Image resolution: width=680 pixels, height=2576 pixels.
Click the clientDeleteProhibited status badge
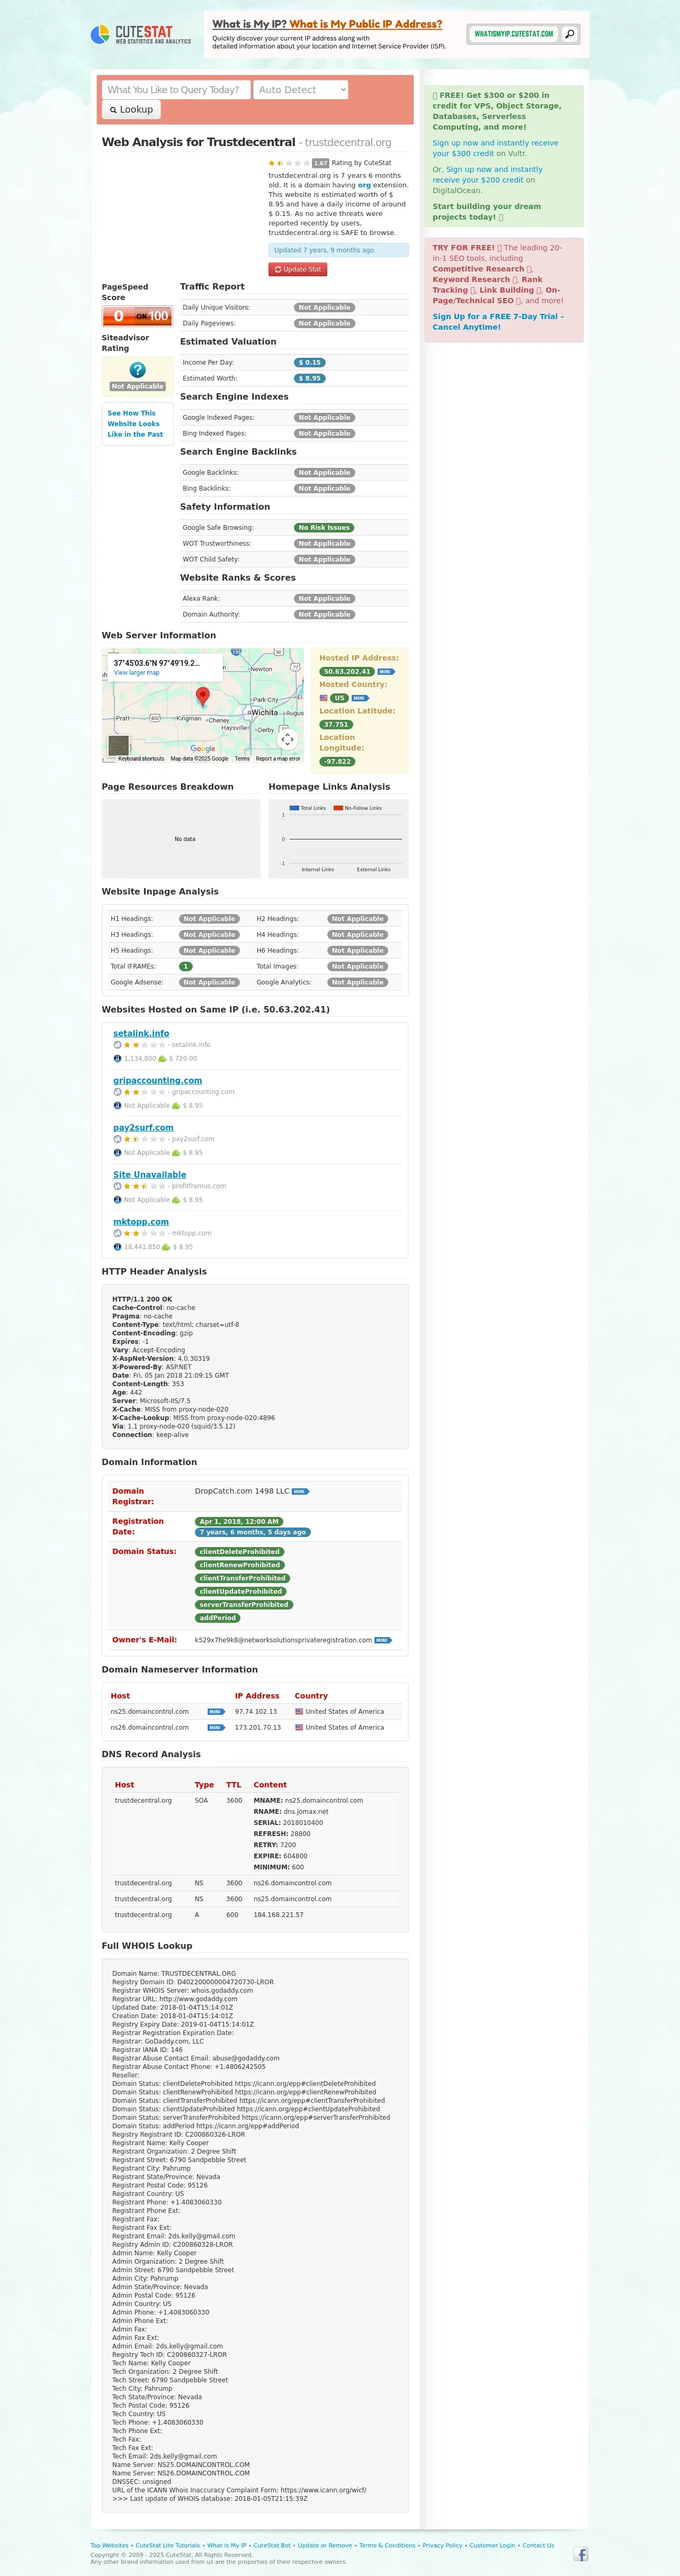click(x=240, y=1552)
